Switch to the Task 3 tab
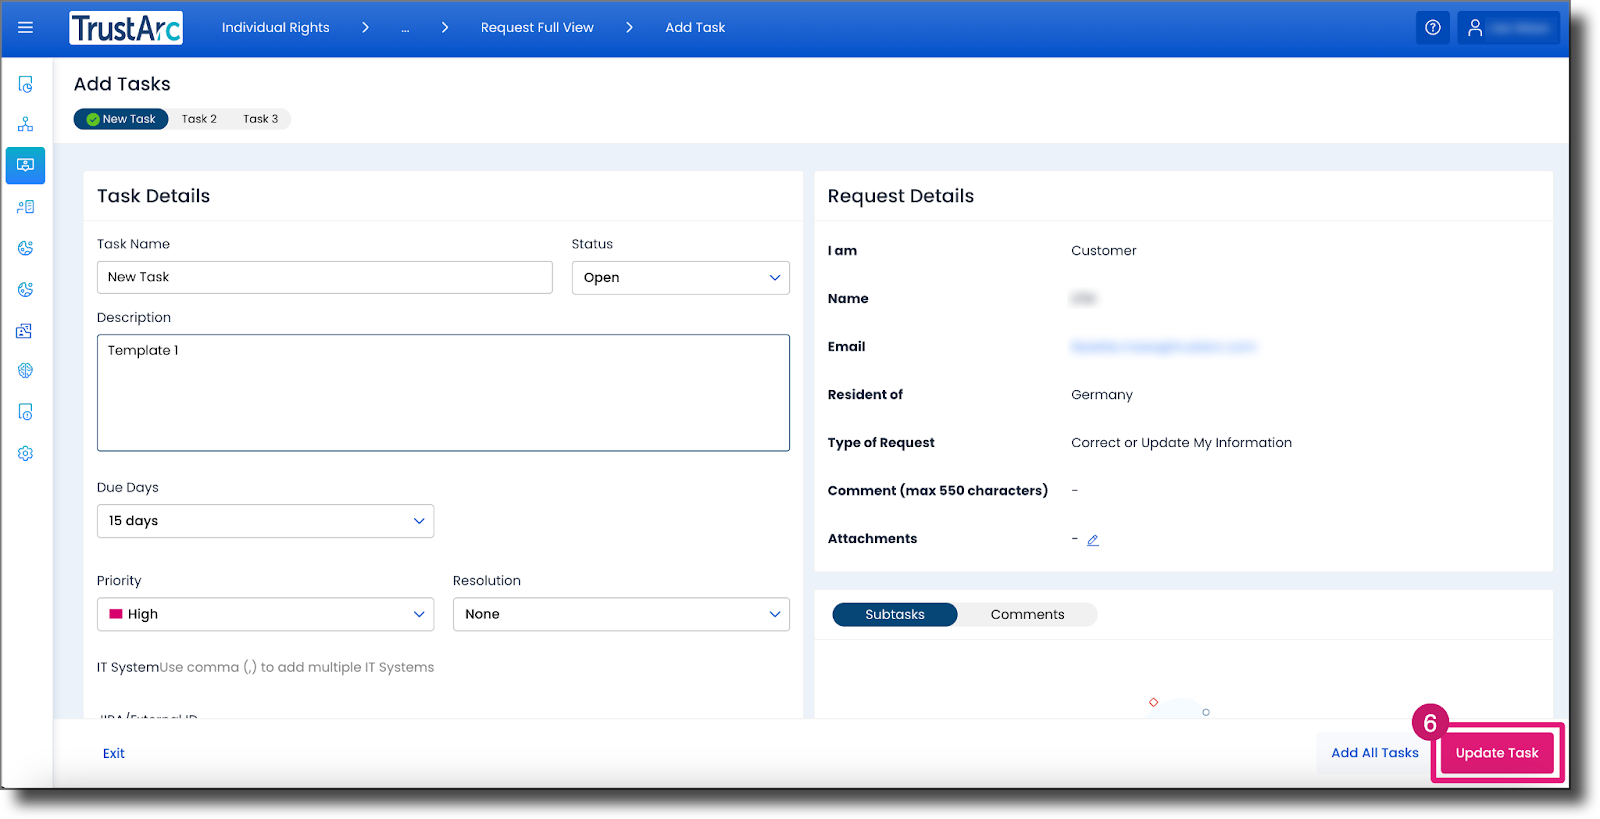The height and width of the screenshot is (819, 1600). 261,119
